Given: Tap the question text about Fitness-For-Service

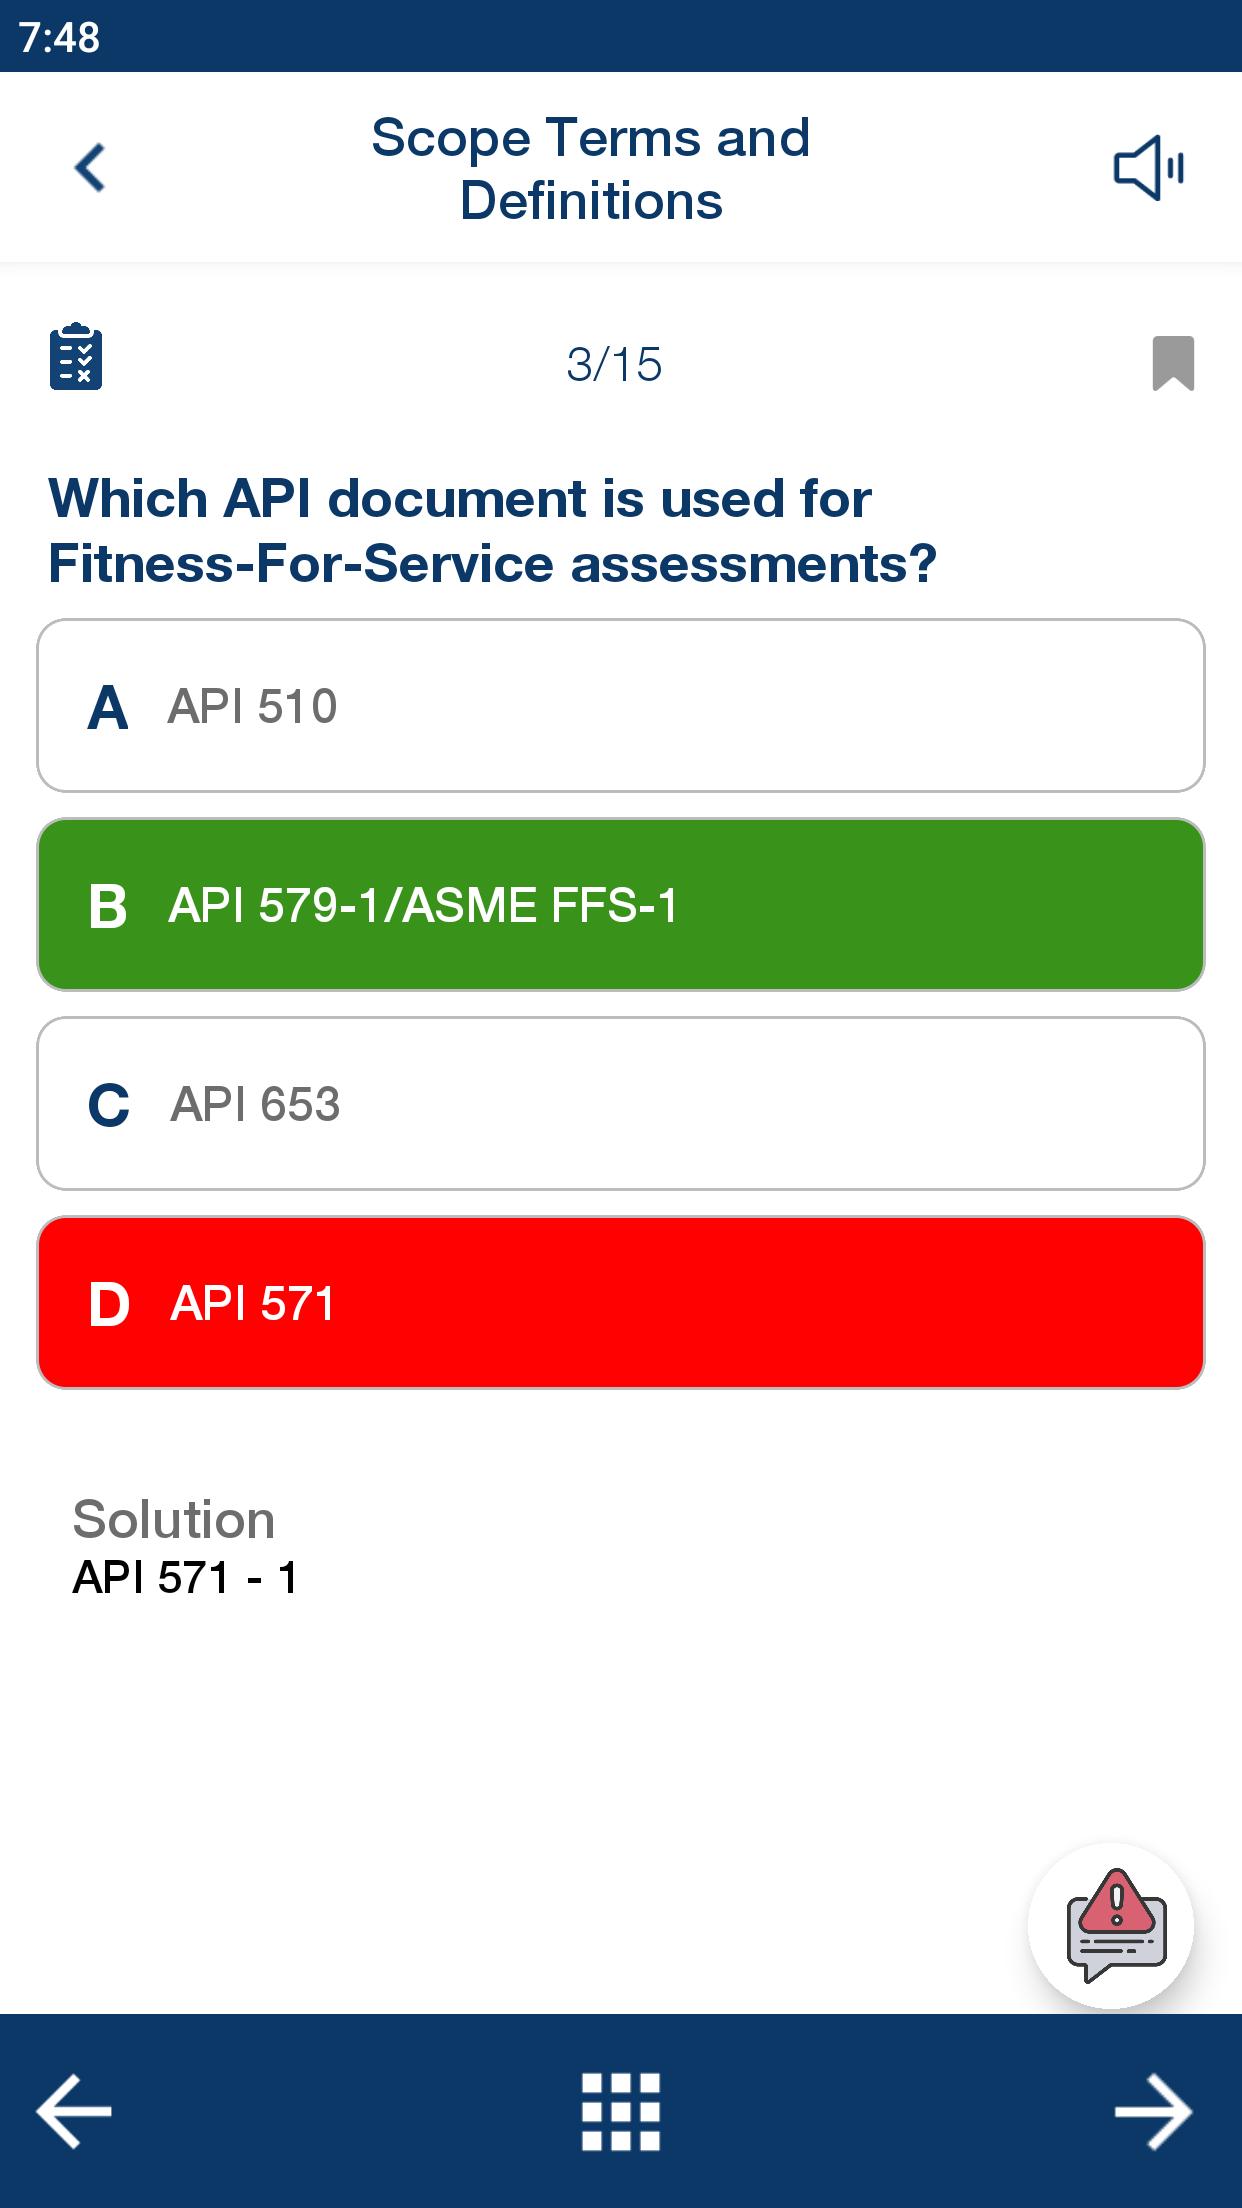Looking at the screenshot, I should click(x=493, y=531).
